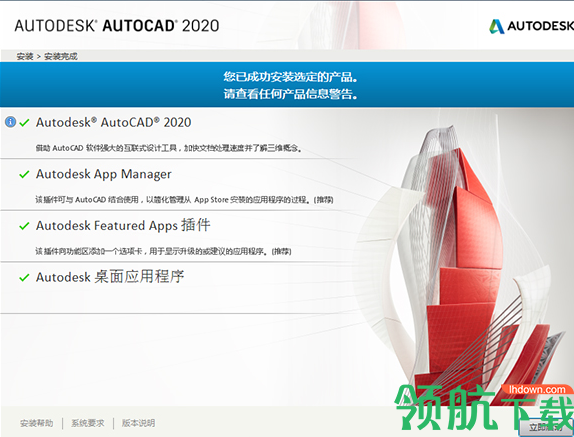Click the Autodesk logo at top right
Screen dimensions: 574x437
[531, 26]
